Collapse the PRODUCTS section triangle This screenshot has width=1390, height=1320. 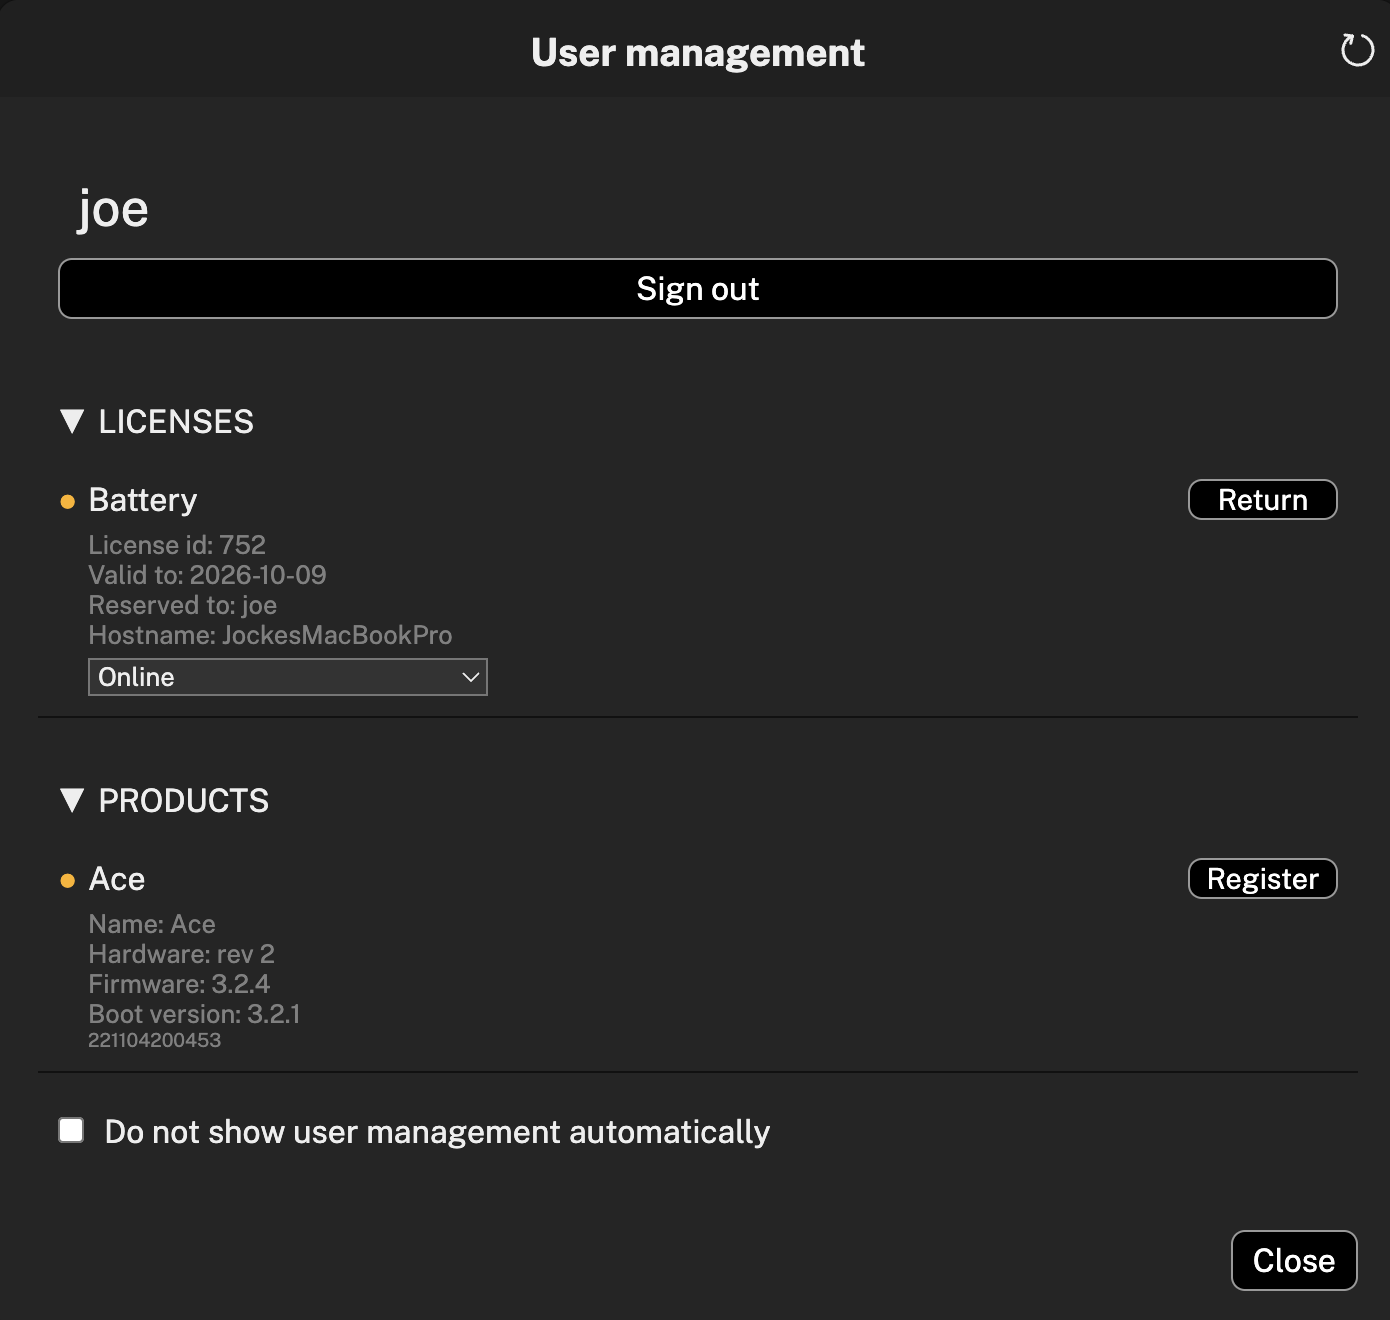pos(72,800)
